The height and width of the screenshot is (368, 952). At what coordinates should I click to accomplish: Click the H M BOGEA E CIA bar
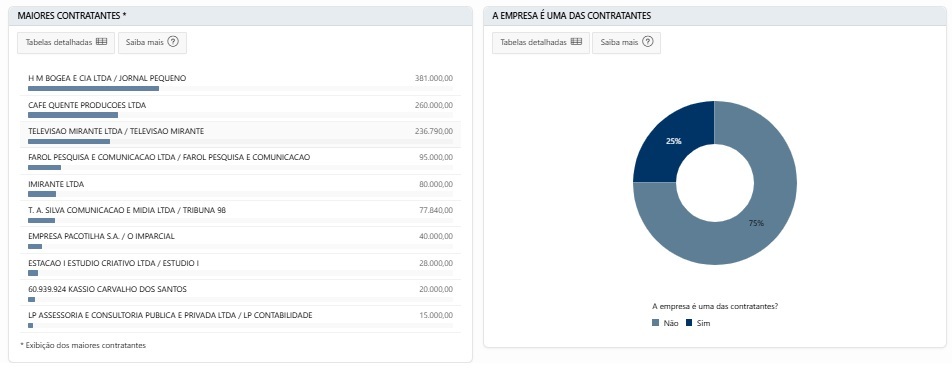click(94, 89)
